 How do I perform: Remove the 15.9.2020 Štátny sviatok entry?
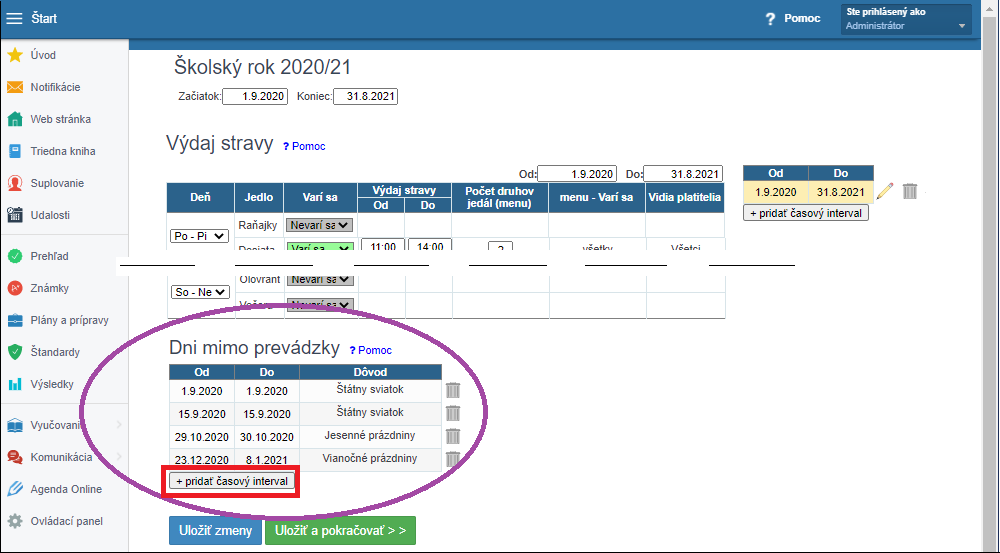click(x=453, y=413)
